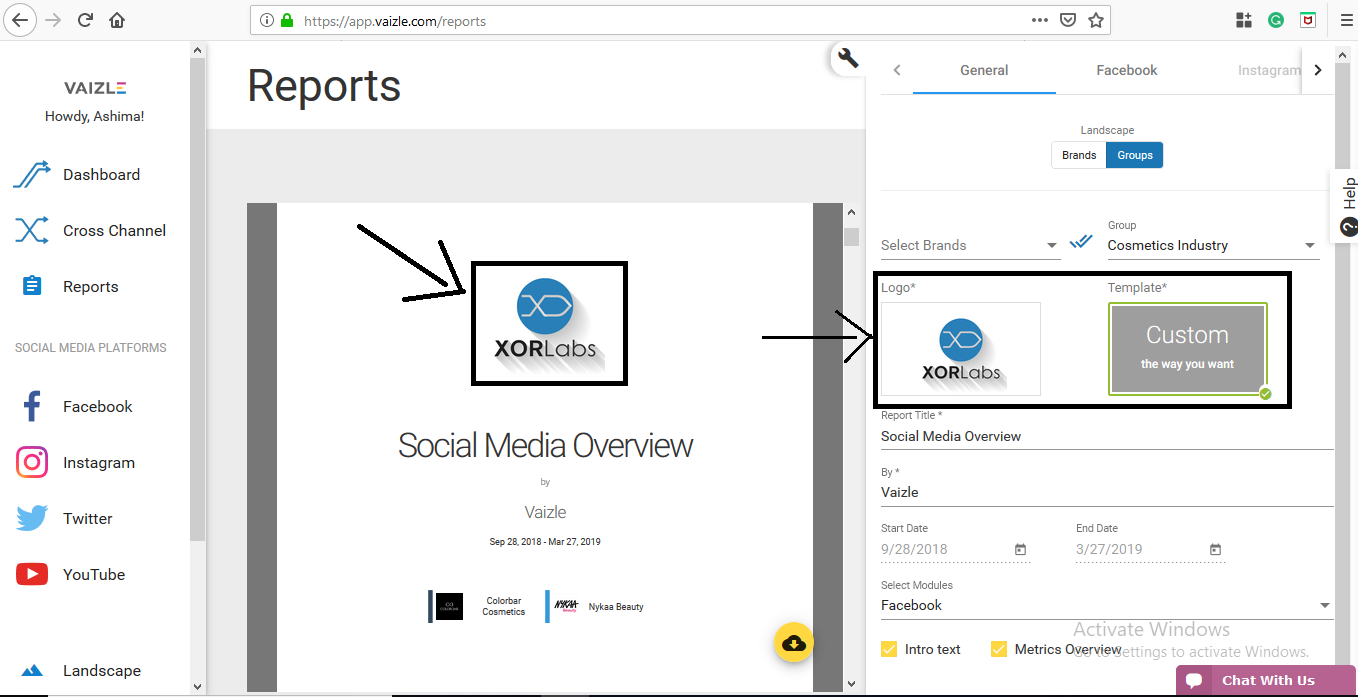Click the Instagram logo icon in sidebar

tap(32, 462)
